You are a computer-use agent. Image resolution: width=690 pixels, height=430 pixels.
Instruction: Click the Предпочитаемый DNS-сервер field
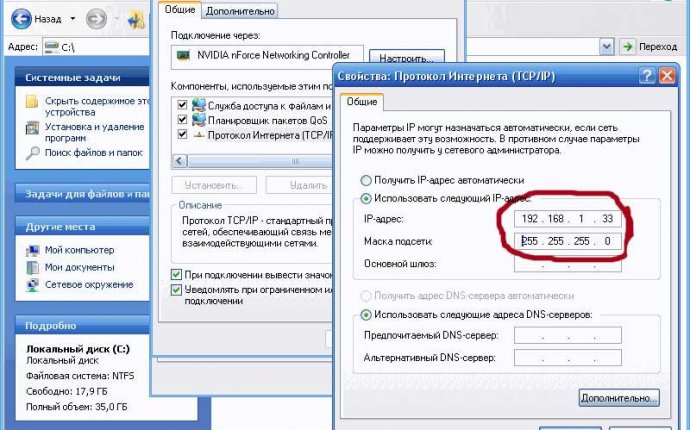pos(568,335)
